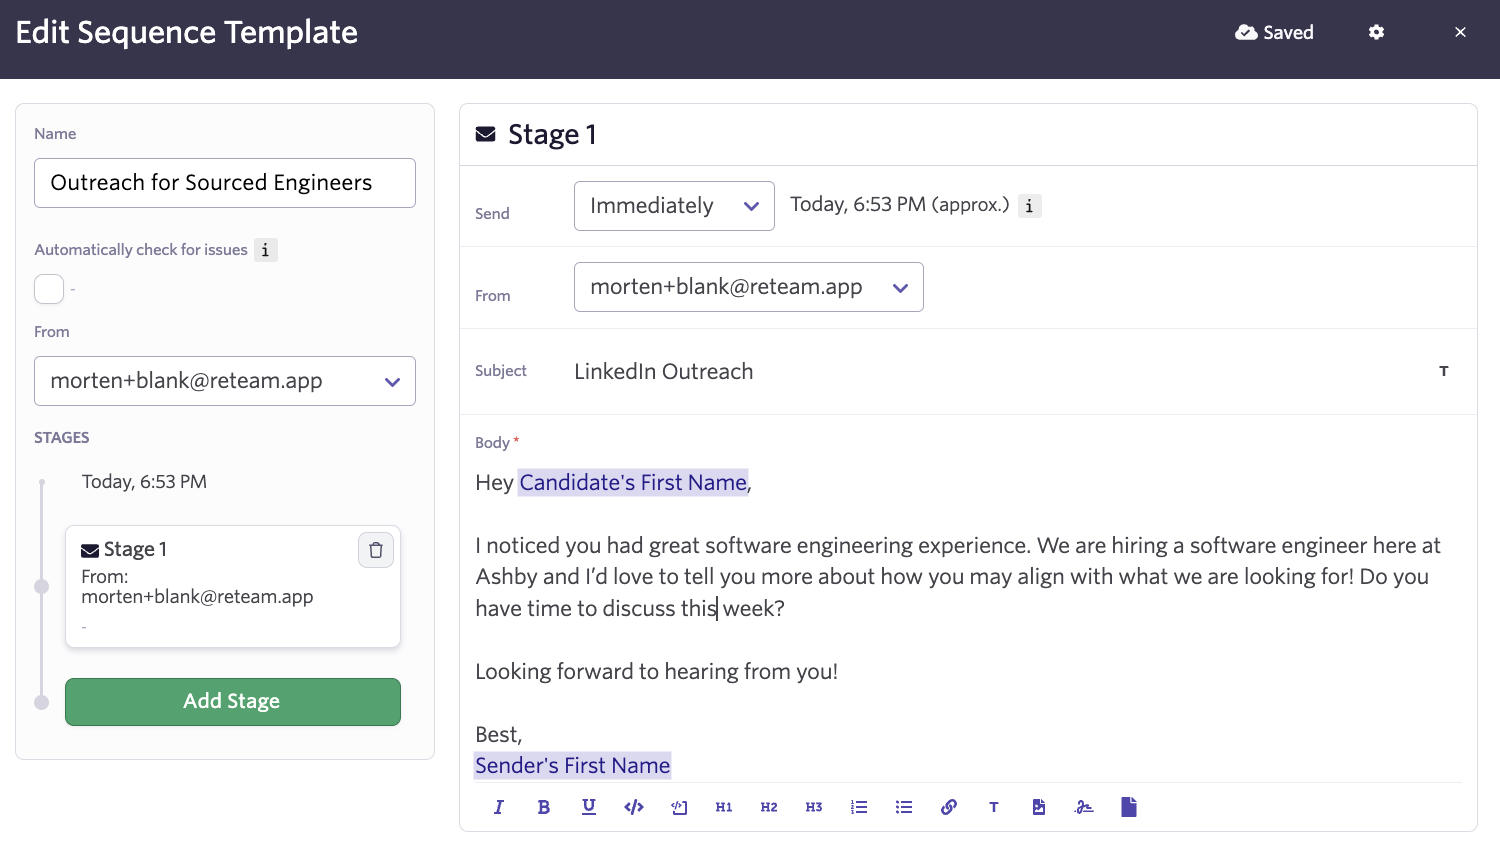This screenshot has height=854, width=1500.
Task: Insert inline code formatting
Action: tap(634, 807)
